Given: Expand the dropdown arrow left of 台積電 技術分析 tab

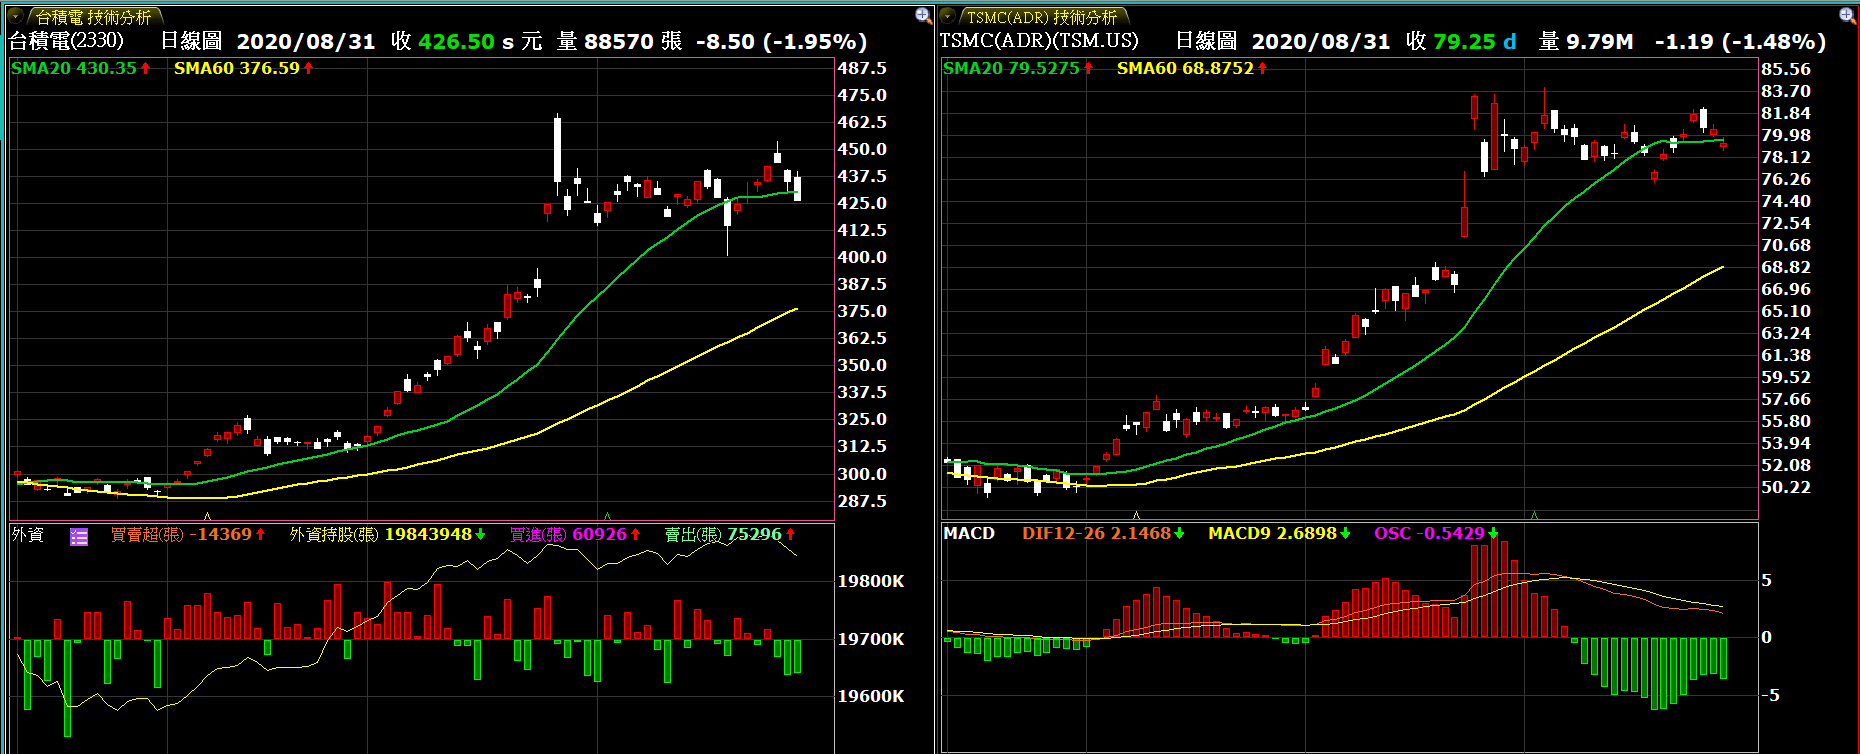Looking at the screenshot, I should tap(16, 16).
